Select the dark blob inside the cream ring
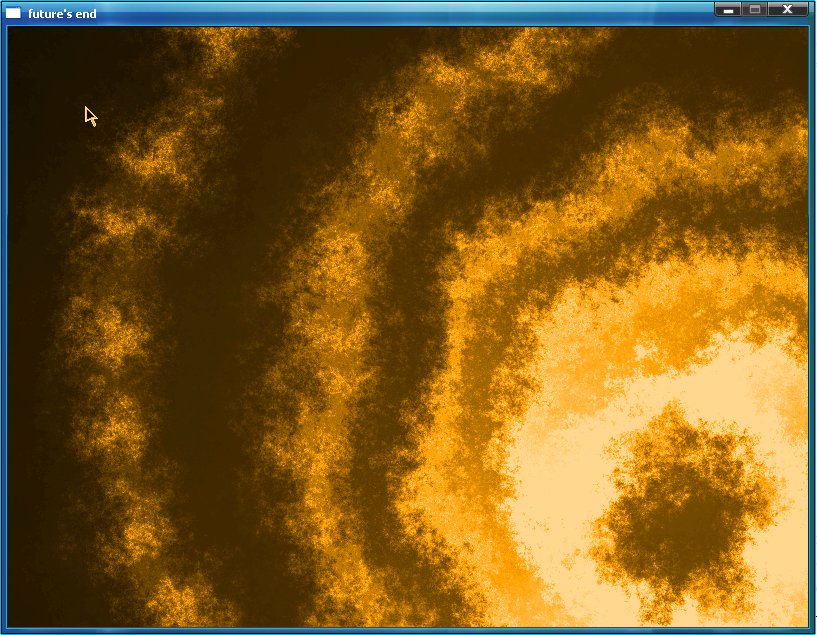The height and width of the screenshot is (635, 817). (680, 510)
